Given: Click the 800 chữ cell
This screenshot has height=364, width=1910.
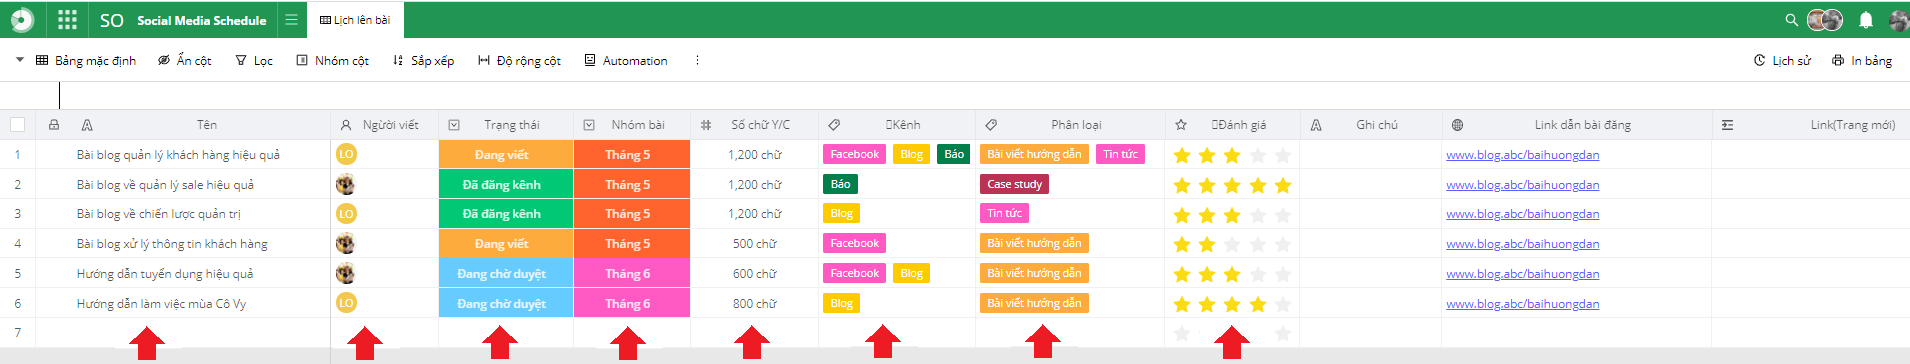Looking at the screenshot, I should (754, 304).
